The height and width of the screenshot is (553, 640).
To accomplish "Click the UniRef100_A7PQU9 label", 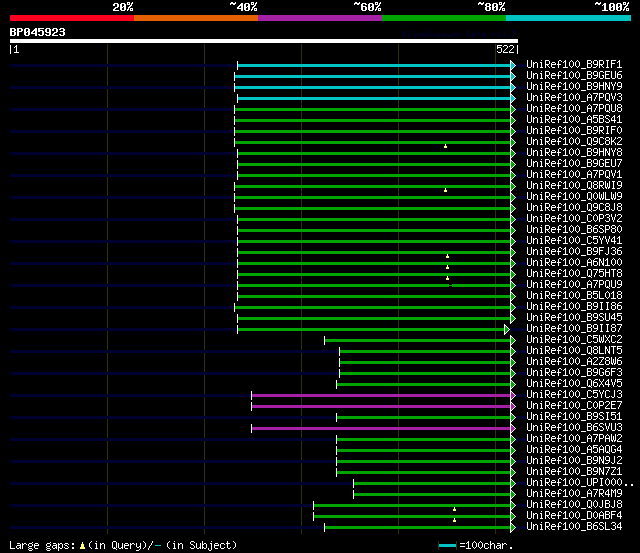I will tap(574, 285).
